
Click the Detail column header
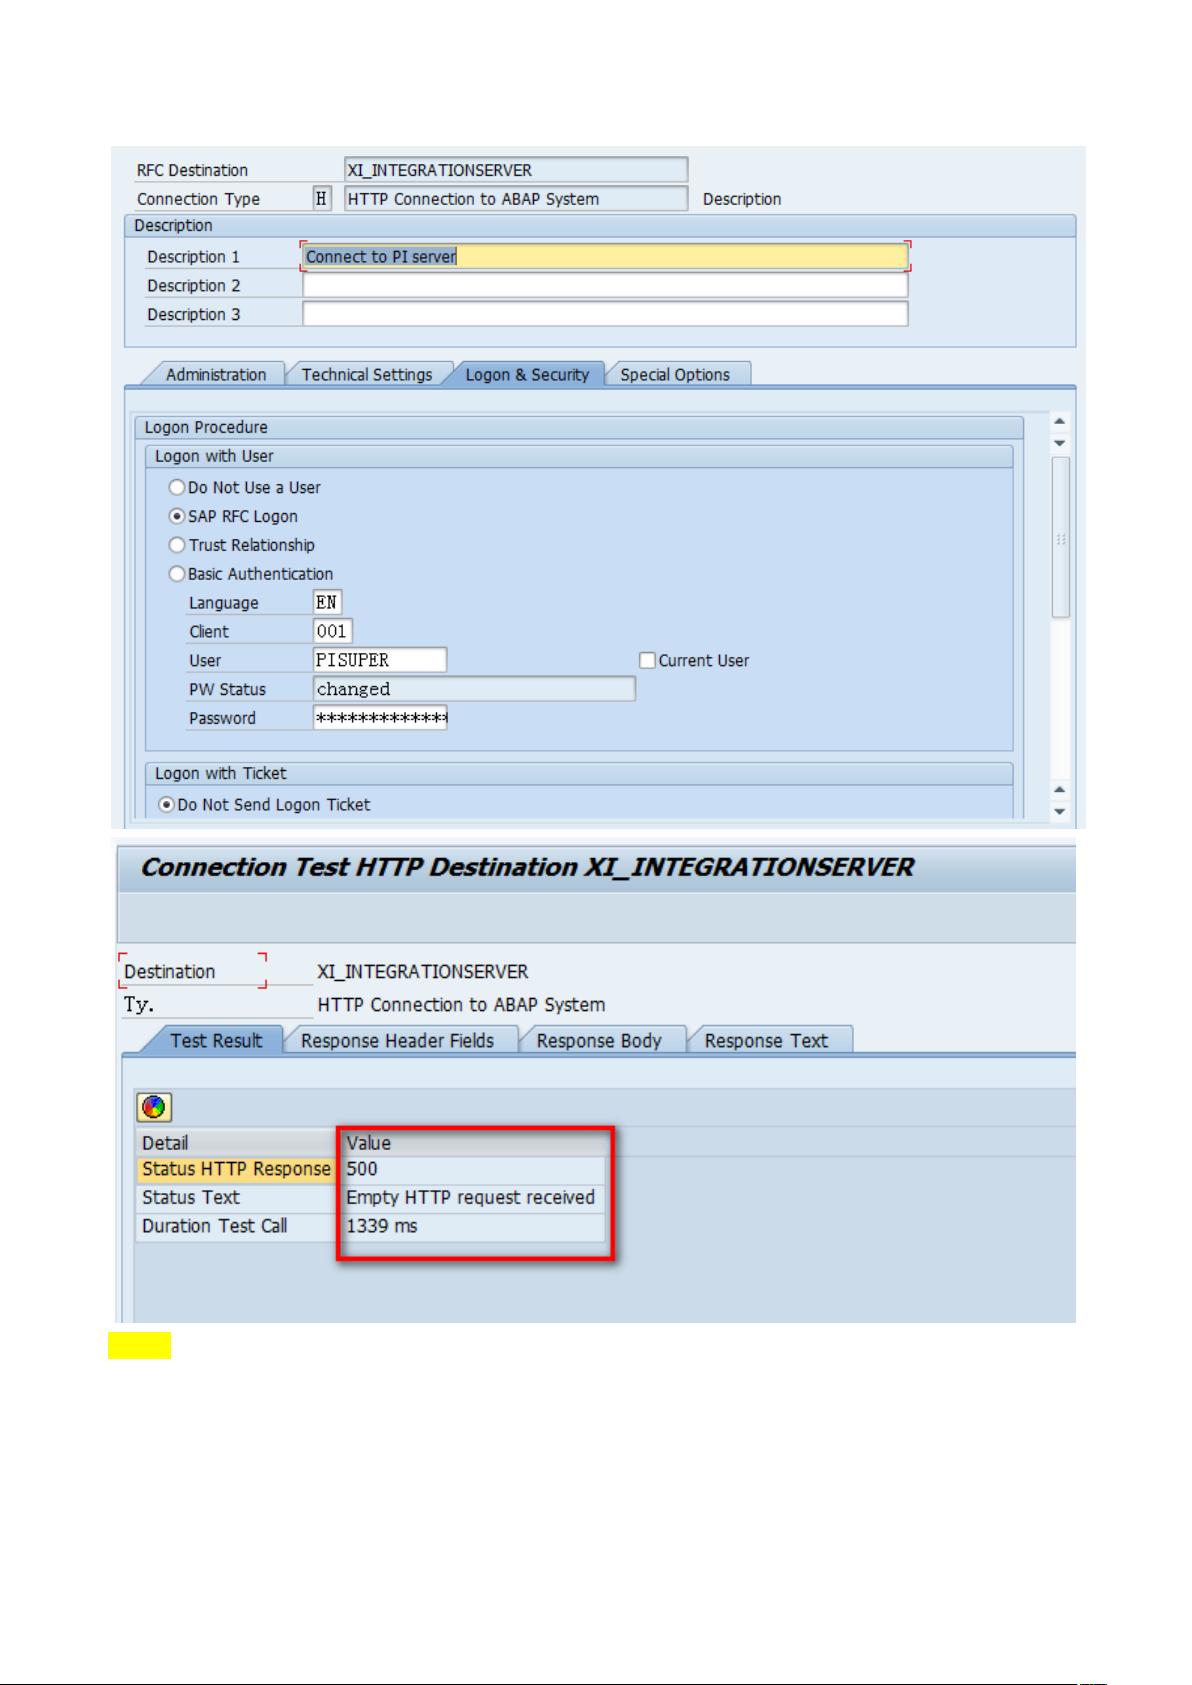point(236,1142)
